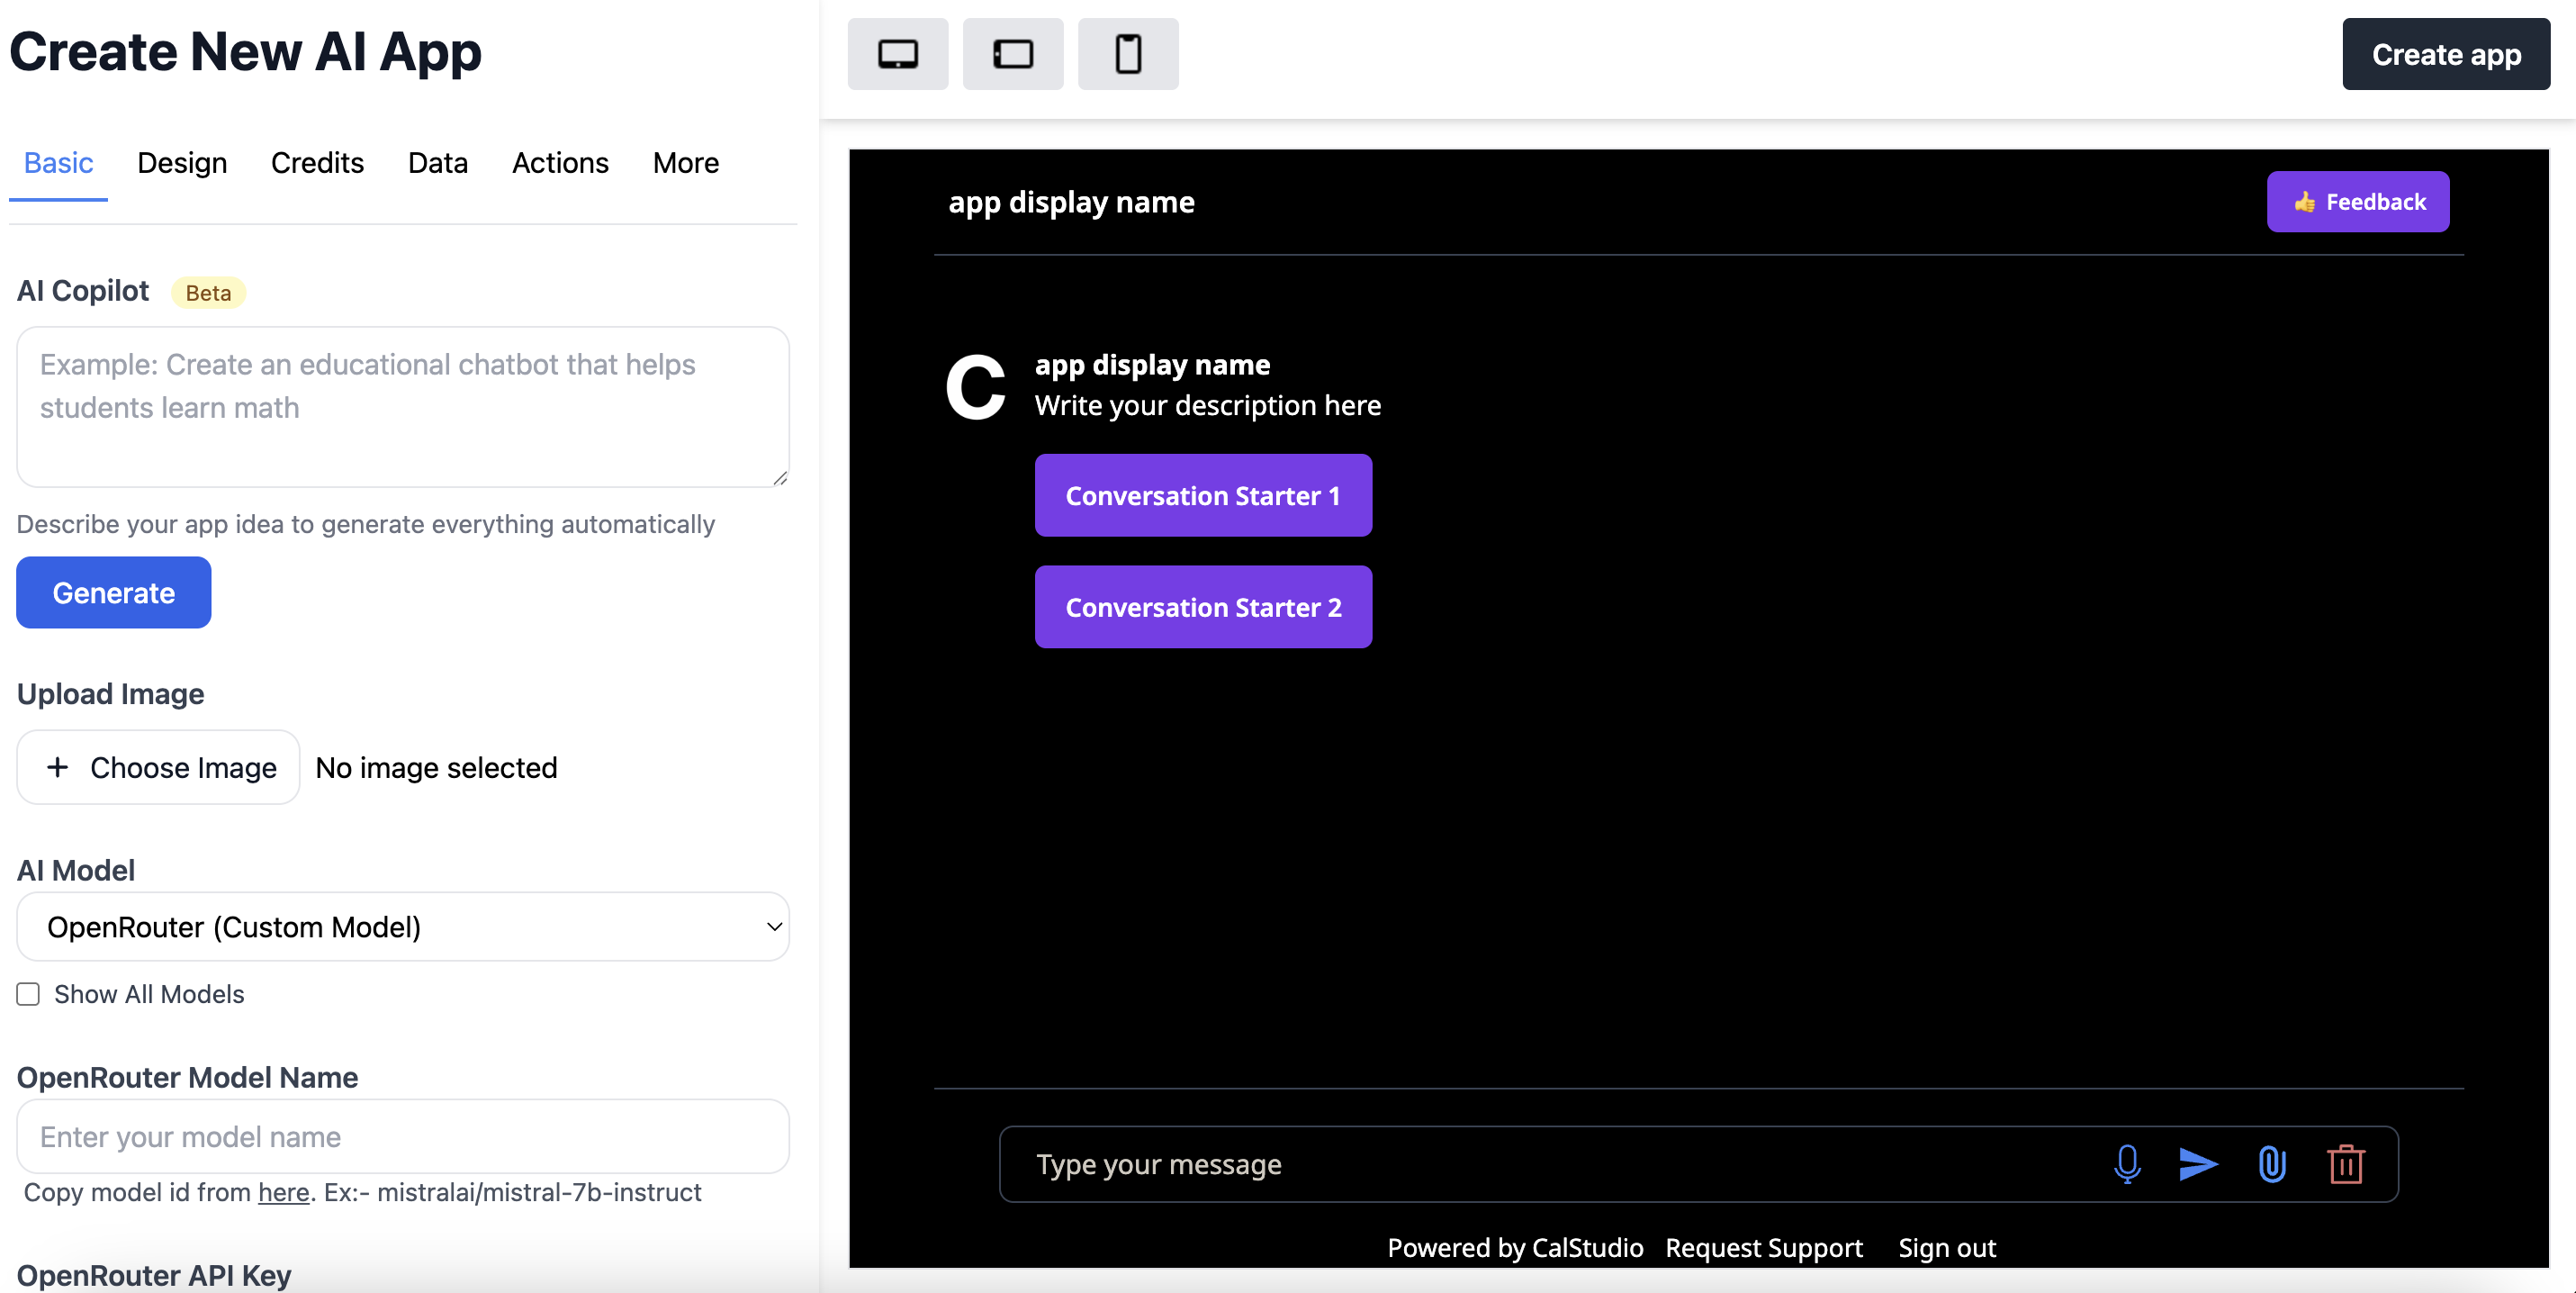The height and width of the screenshot is (1293, 2576).
Task: Switch to the Design tab
Action: point(182,162)
